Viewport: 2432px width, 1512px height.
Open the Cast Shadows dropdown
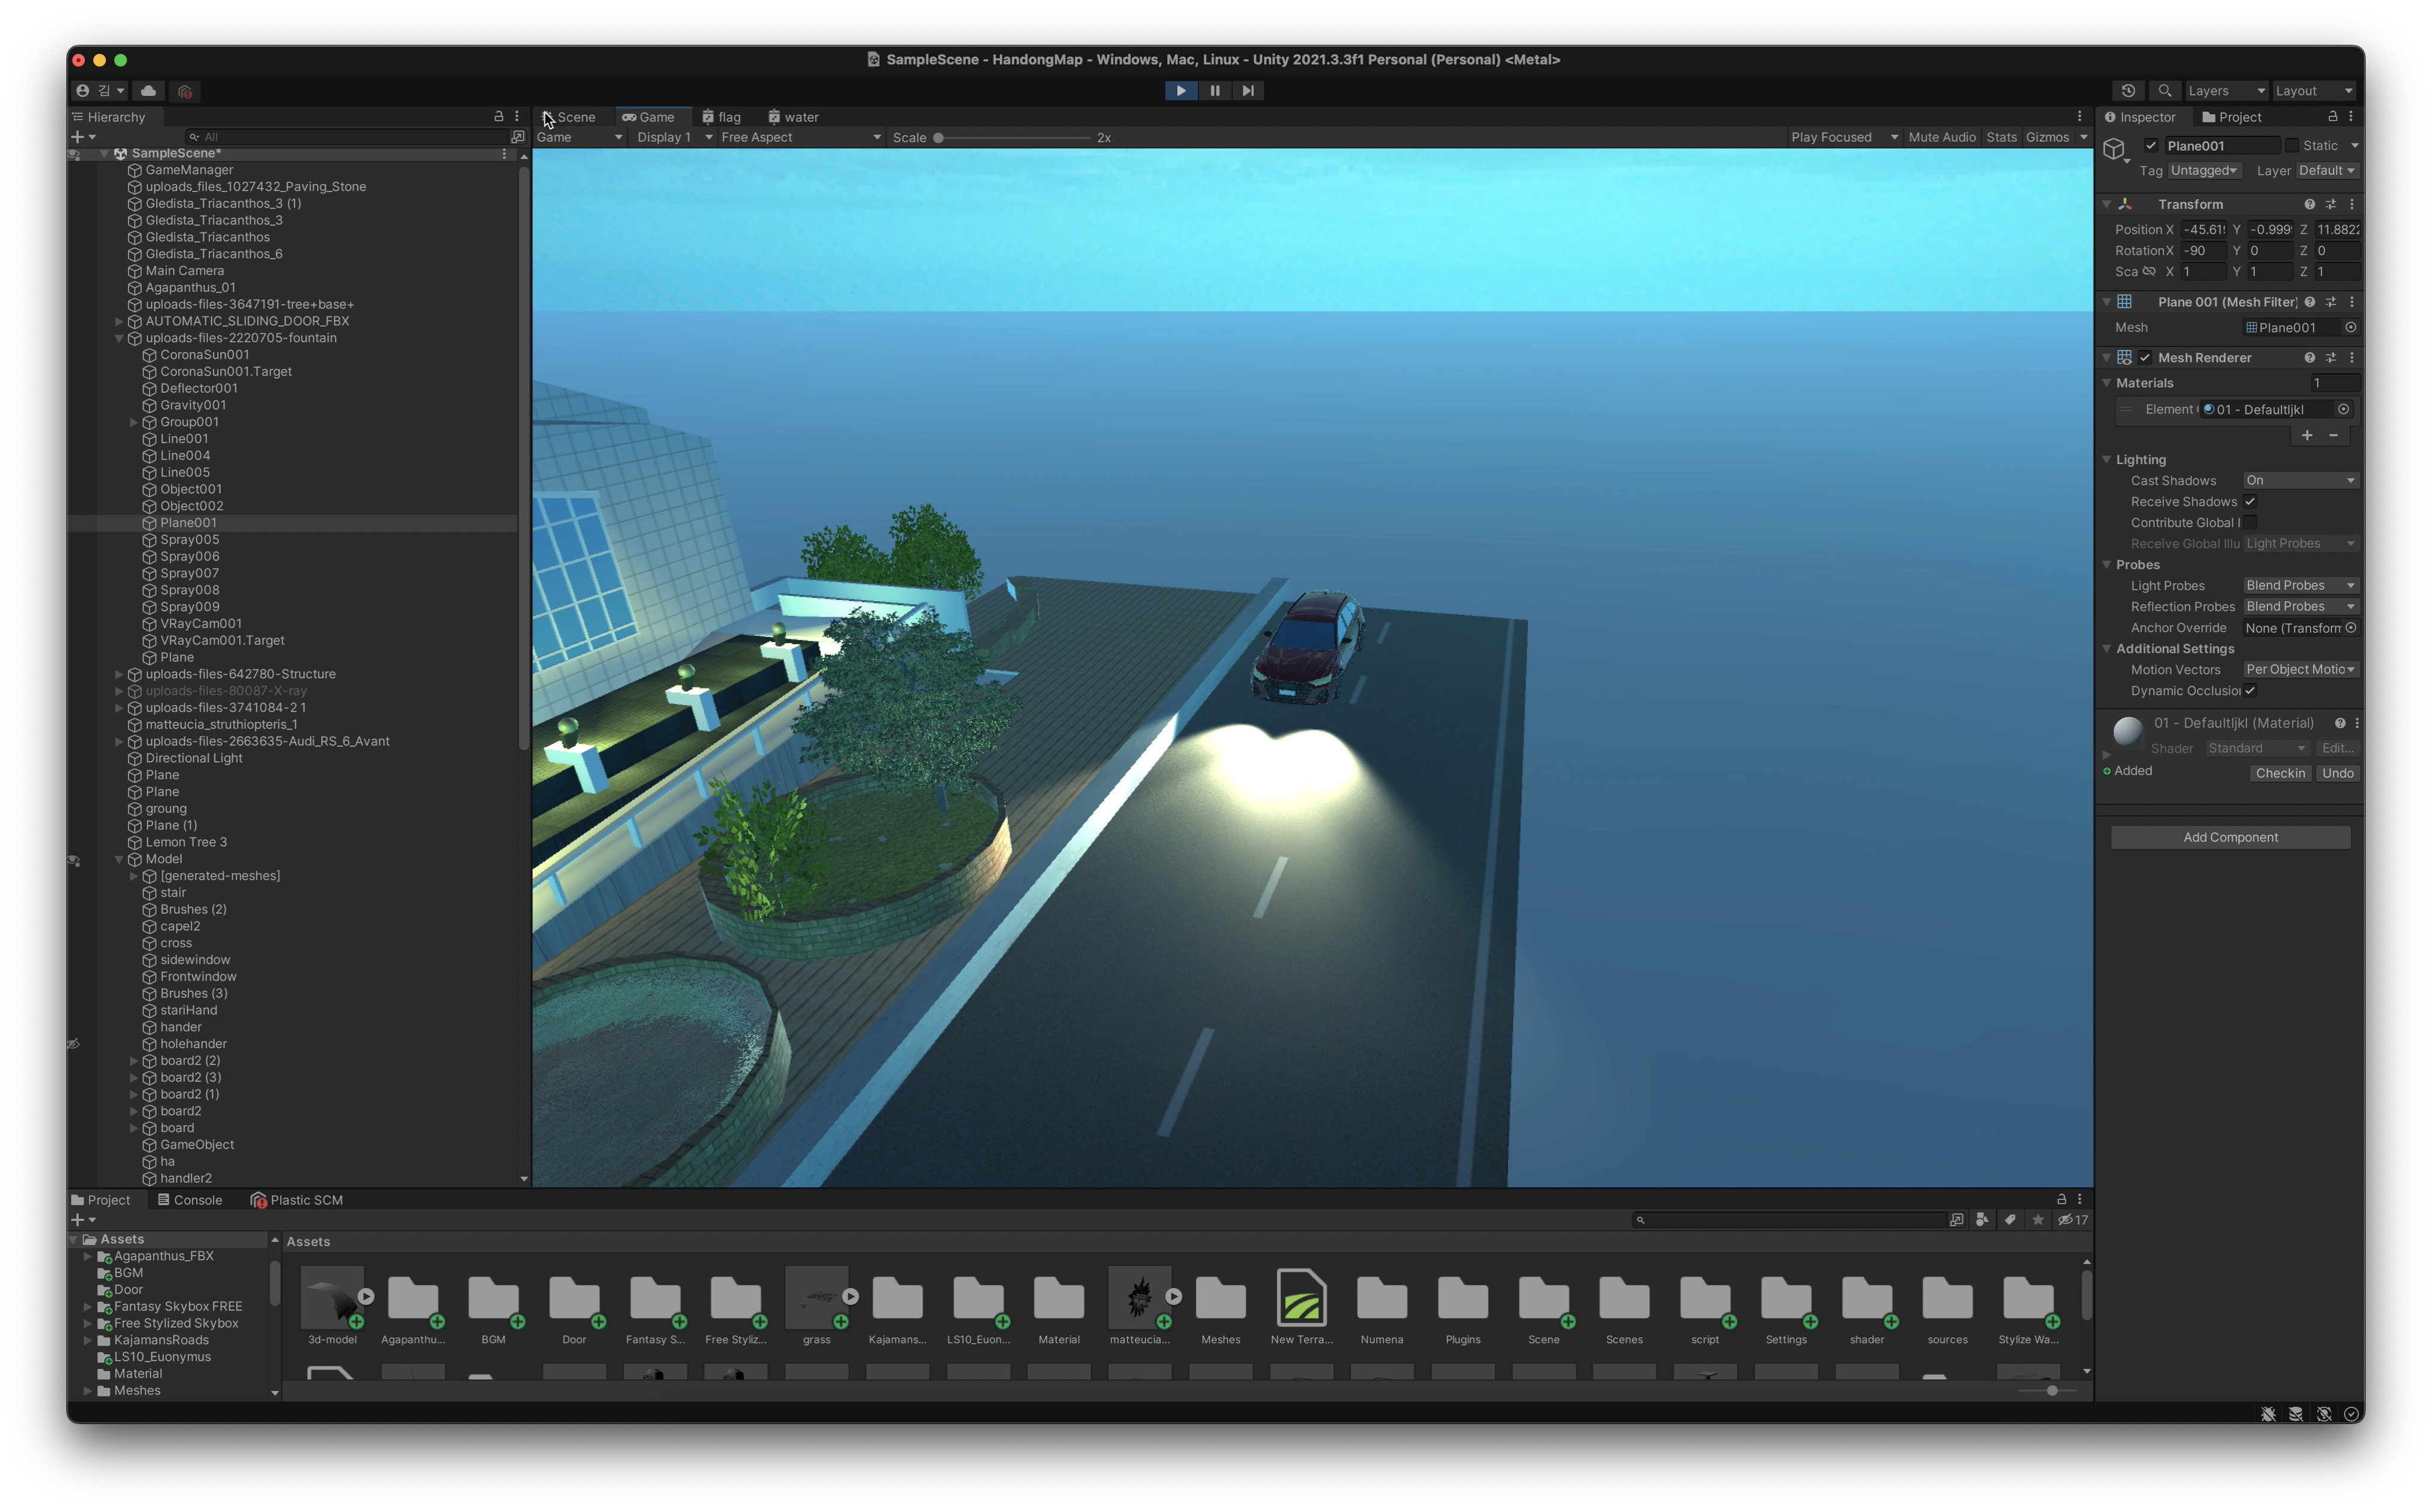tap(2300, 481)
